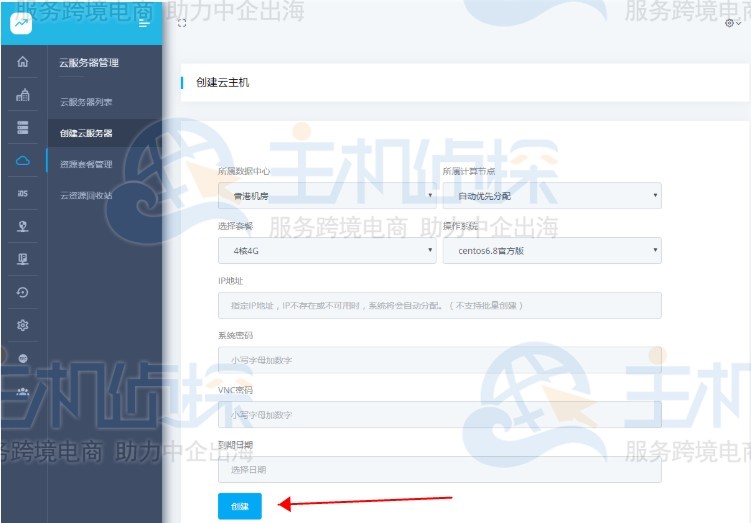Click the 系统密码 input field
The width and height of the screenshot is (751, 523).
tap(440, 360)
